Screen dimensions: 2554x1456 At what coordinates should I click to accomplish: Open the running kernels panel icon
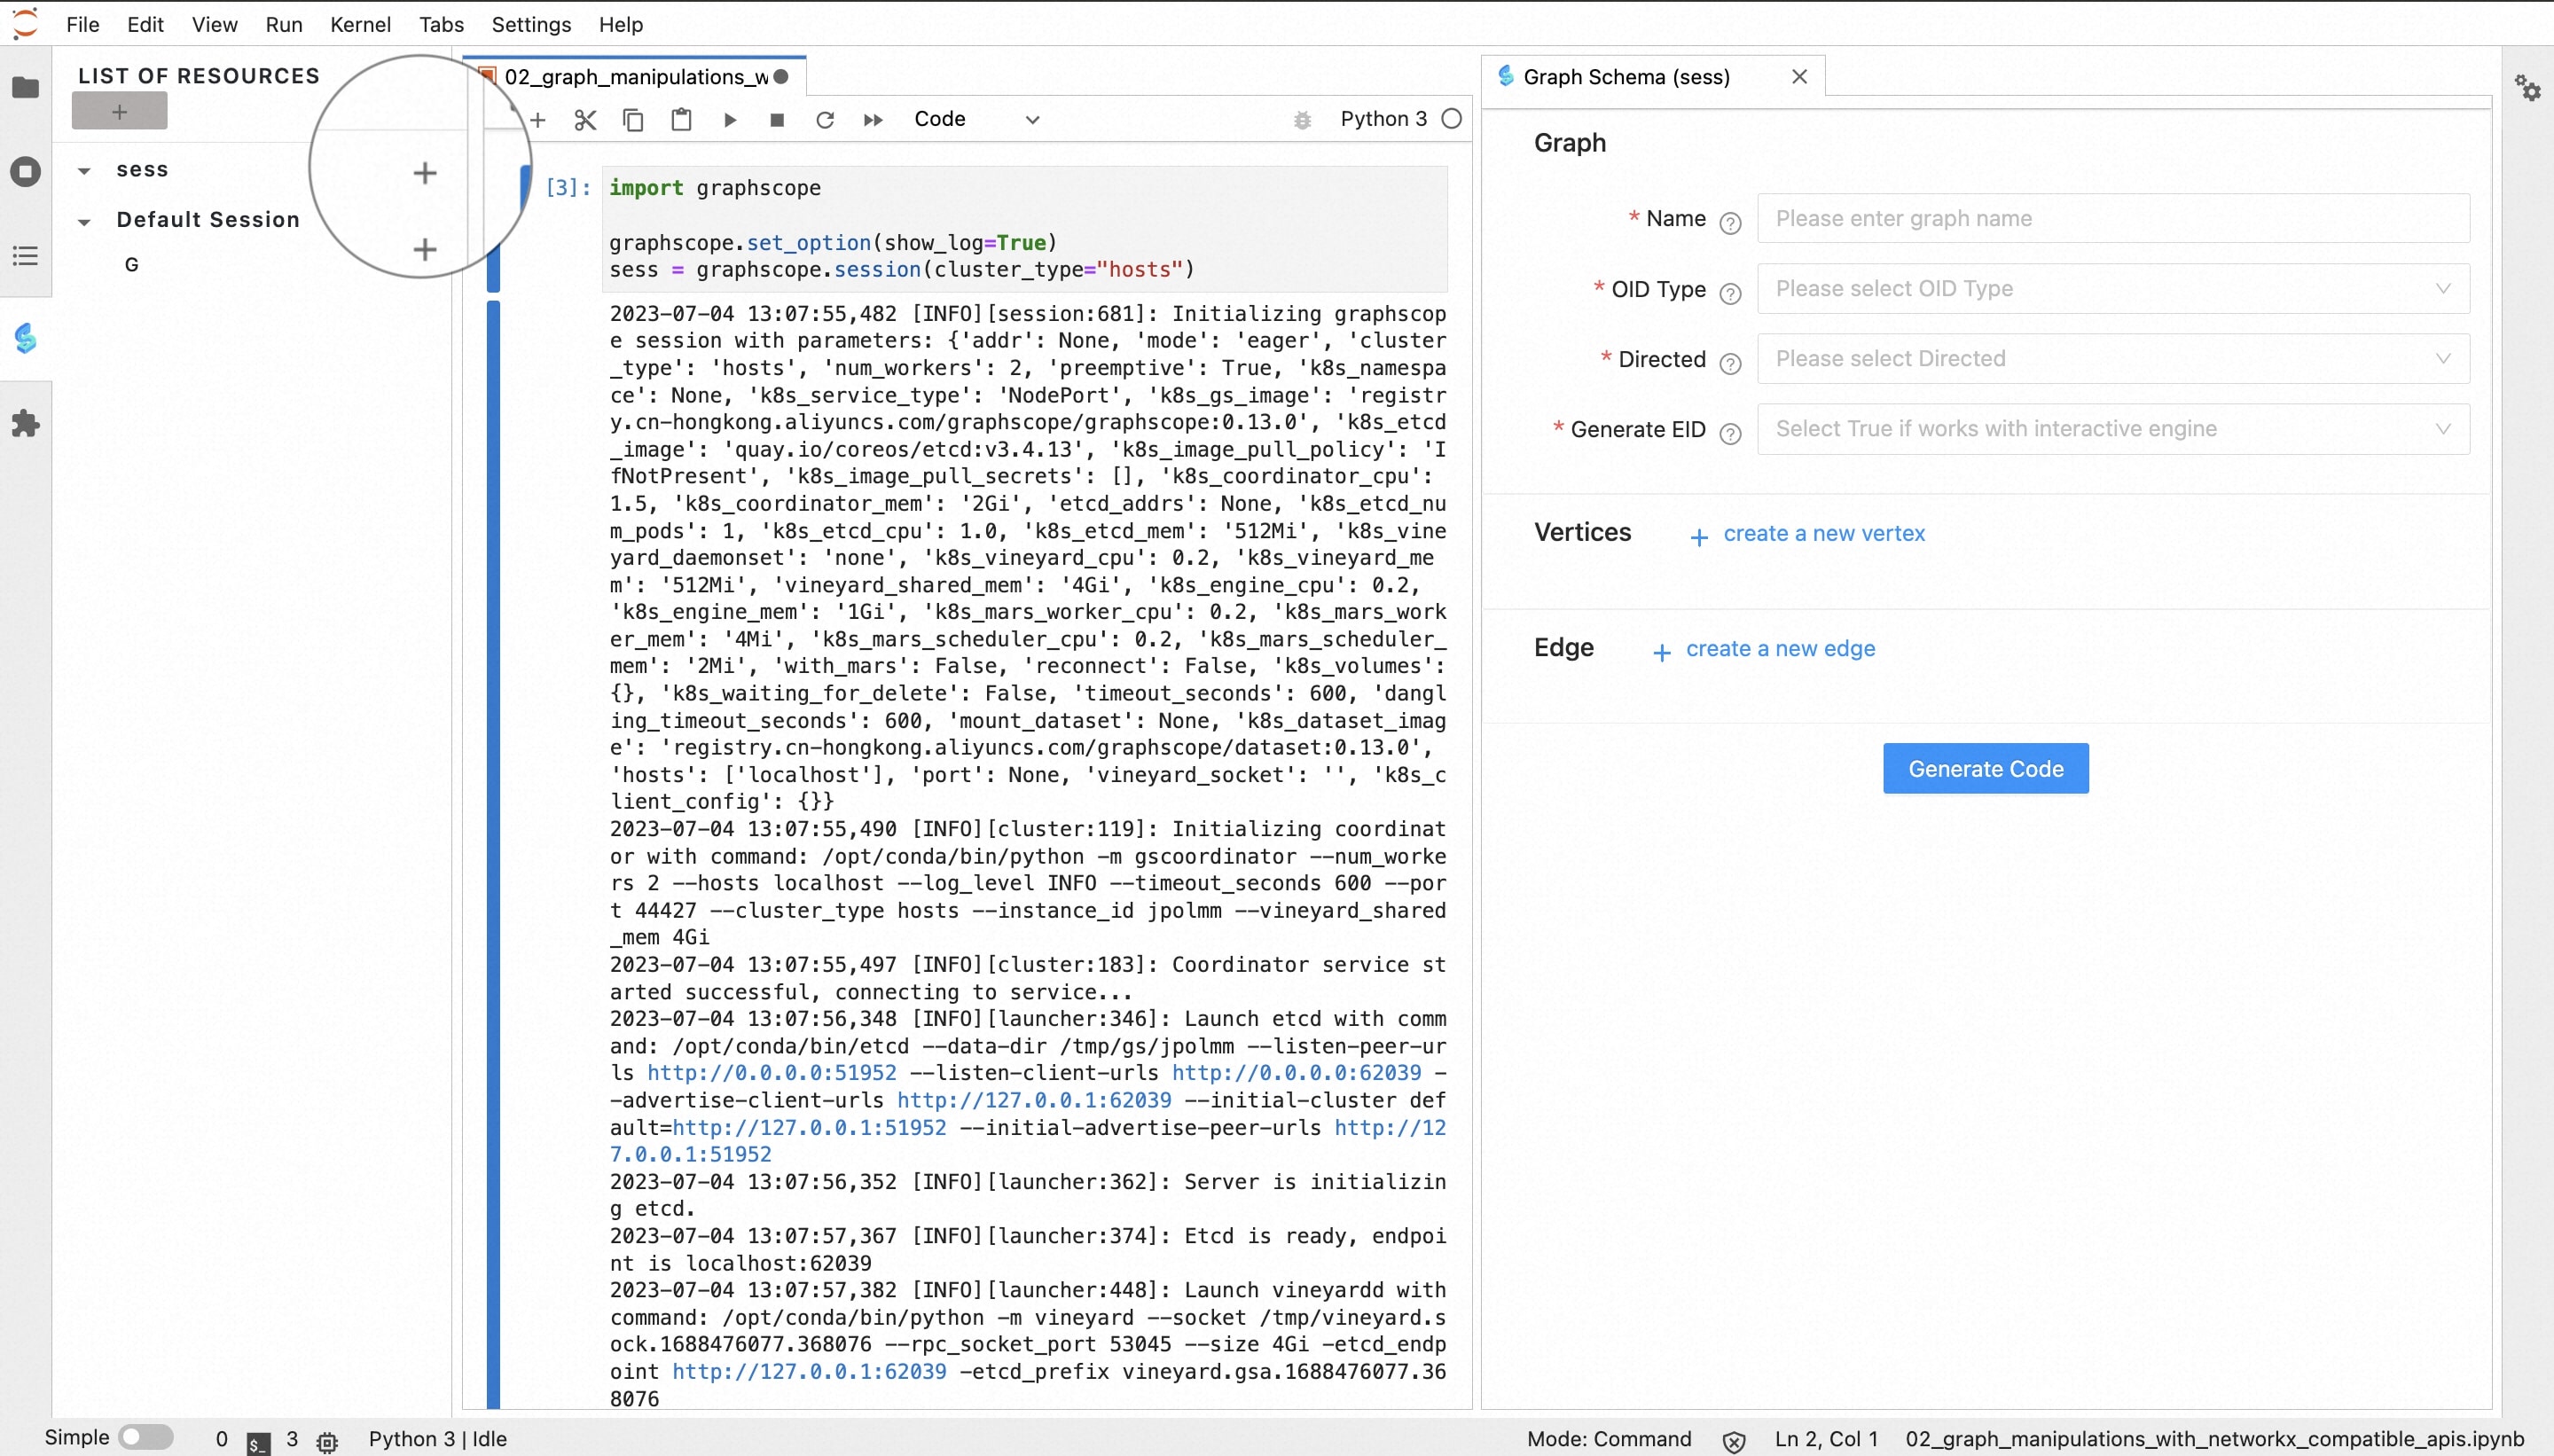[x=27, y=171]
